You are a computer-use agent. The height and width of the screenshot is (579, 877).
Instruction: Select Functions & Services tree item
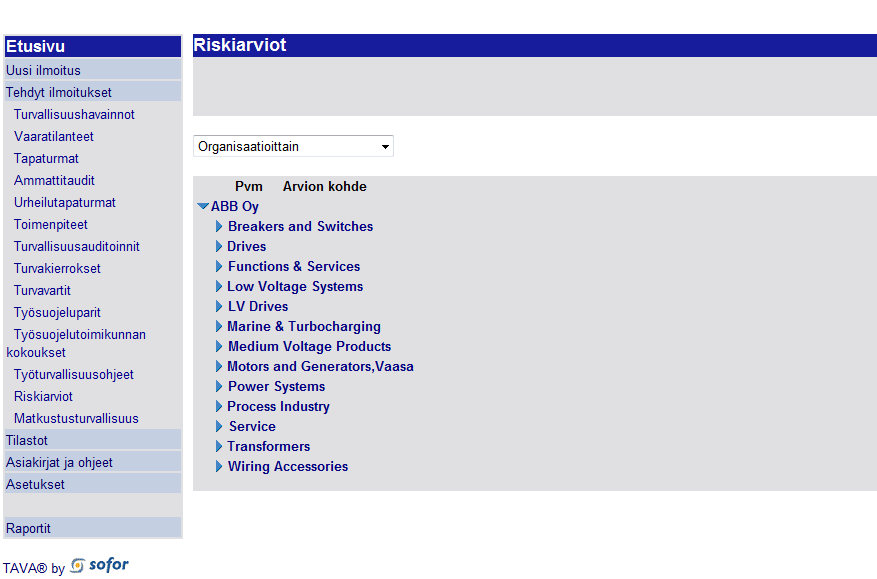(x=294, y=267)
